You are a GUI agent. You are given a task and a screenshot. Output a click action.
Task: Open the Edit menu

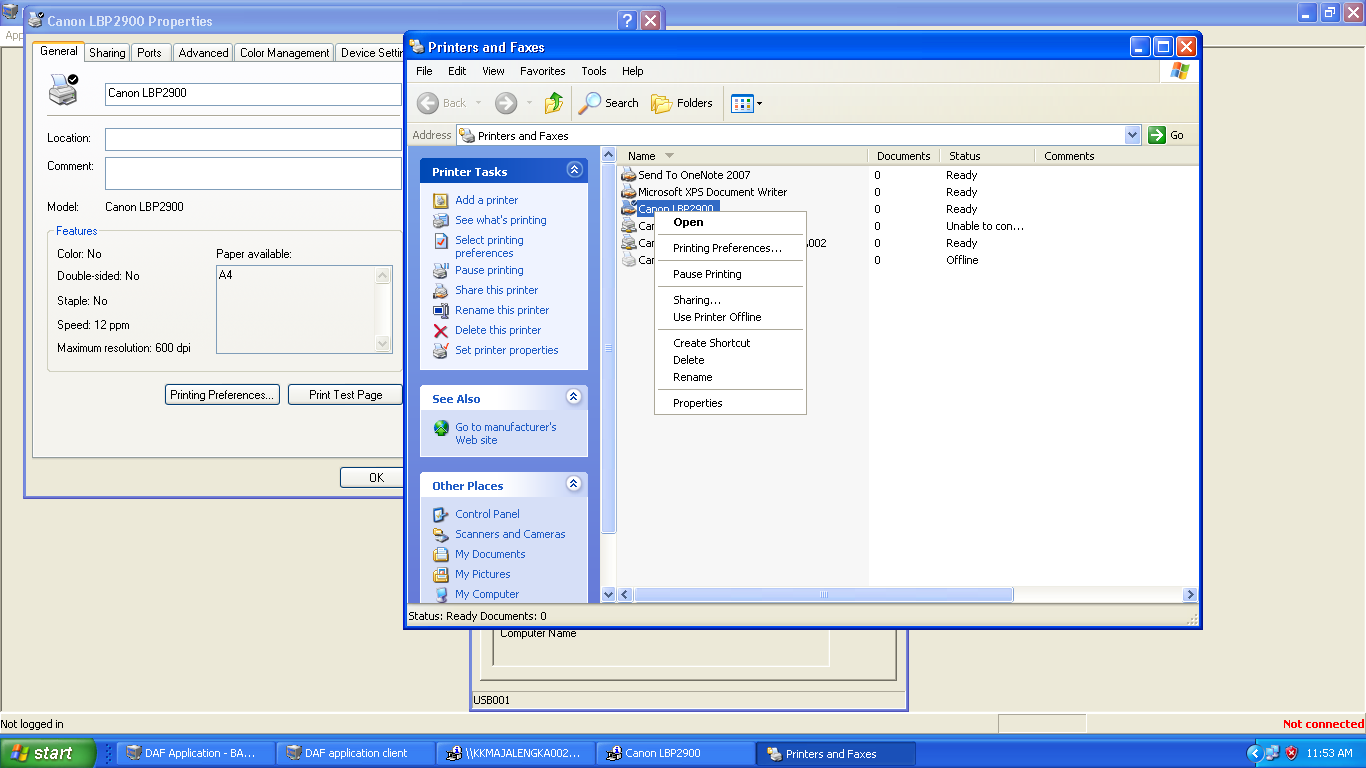457,71
